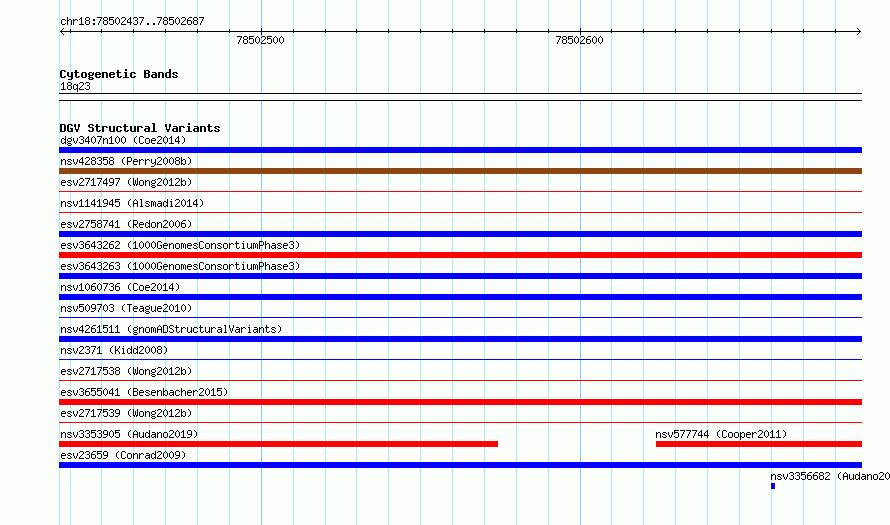890x525 pixels.
Task: Select the blue esv3643263 variant bar
Action: tap(460, 276)
